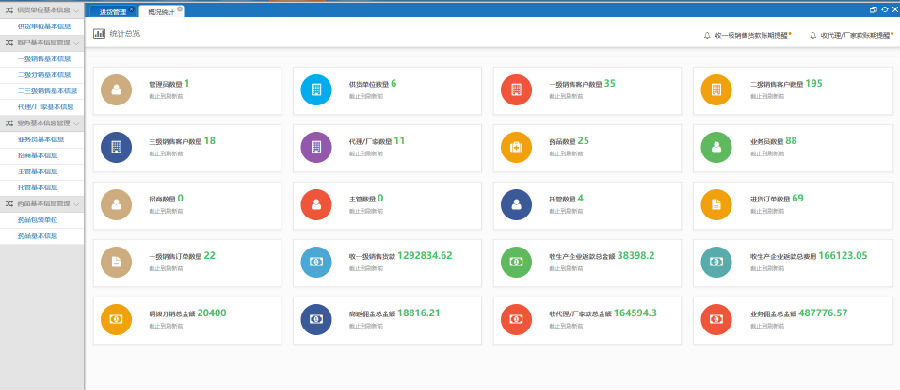Click the 代理/厂家数量 purple building icon

point(316,147)
